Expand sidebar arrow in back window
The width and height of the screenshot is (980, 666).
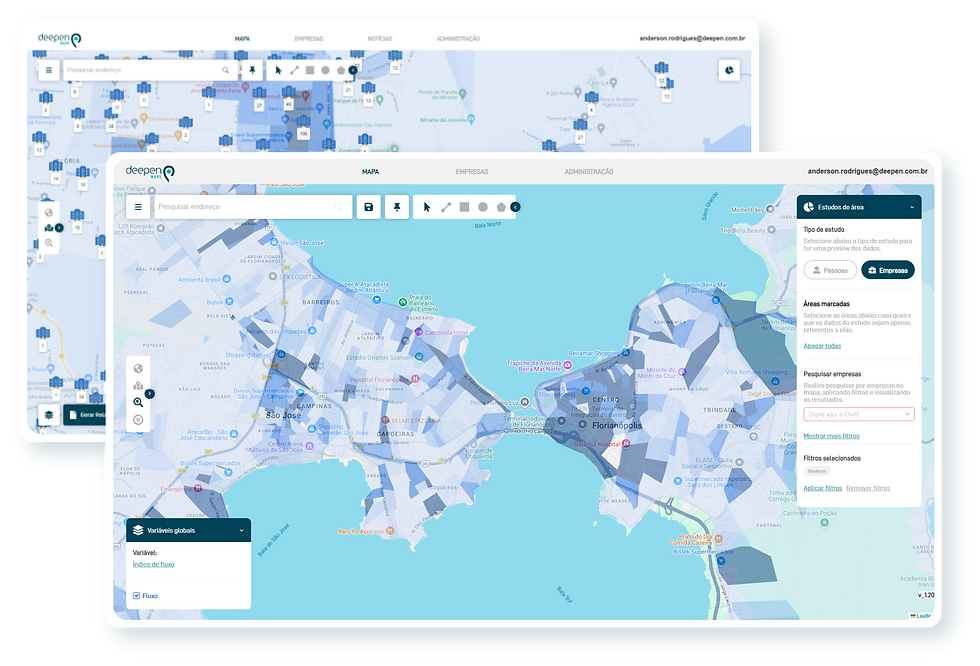pos(59,228)
